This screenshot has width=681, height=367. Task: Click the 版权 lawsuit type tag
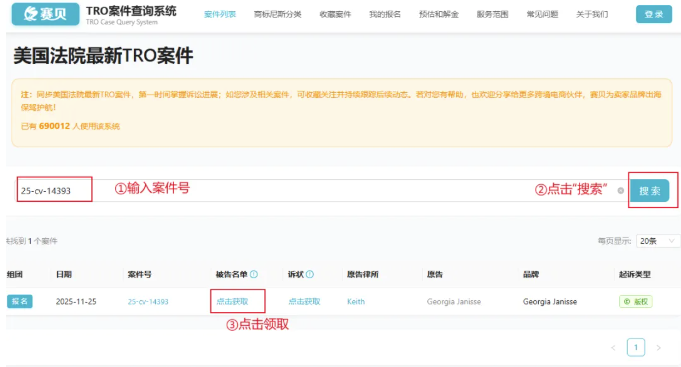point(636,301)
